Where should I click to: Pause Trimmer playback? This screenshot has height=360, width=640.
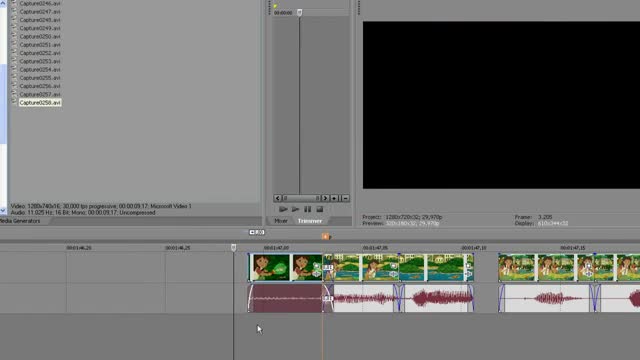(307, 209)
